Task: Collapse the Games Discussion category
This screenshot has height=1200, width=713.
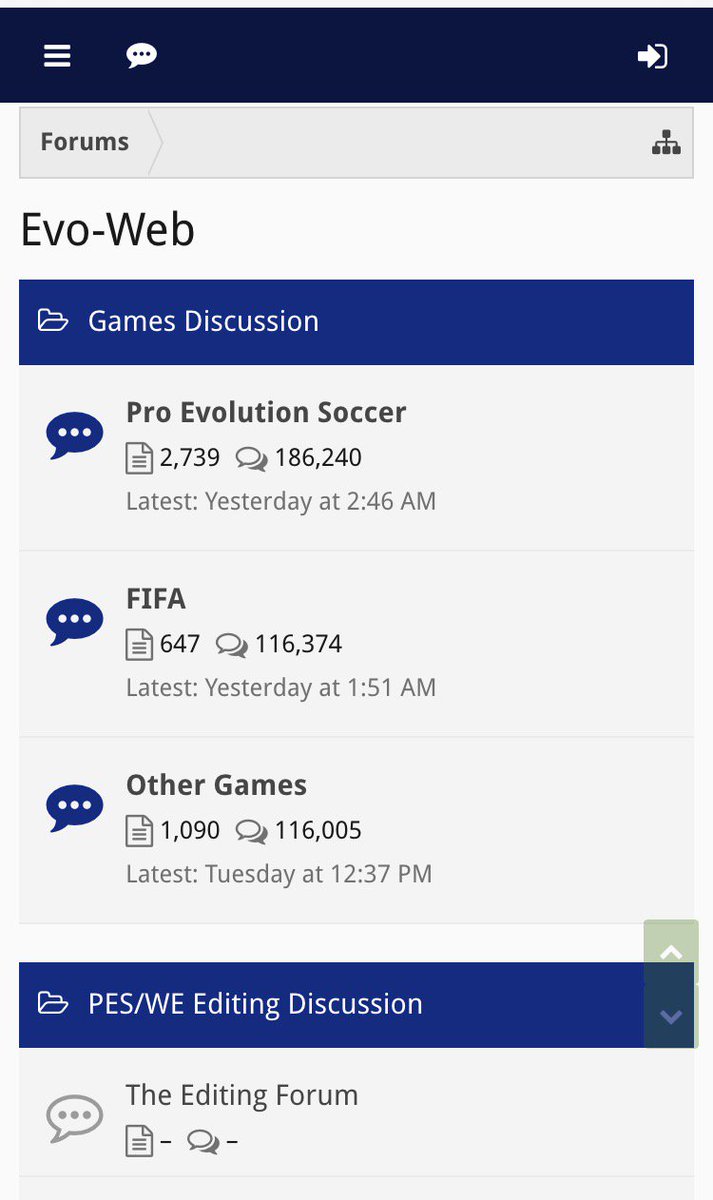Action: point(53,321)
